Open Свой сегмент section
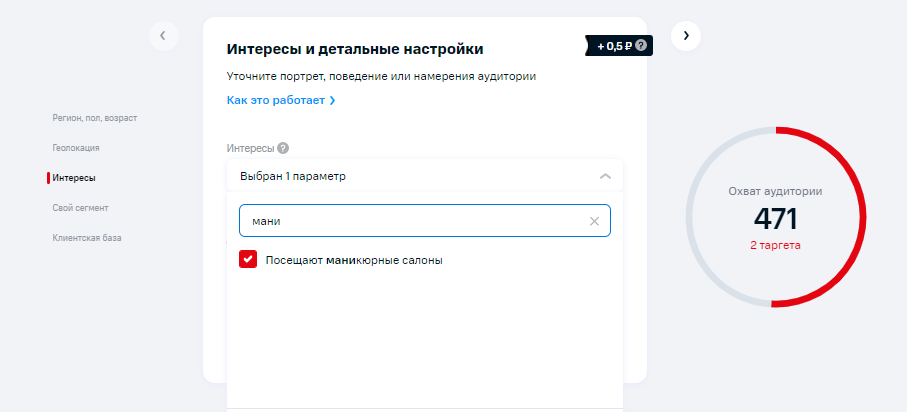Screen dimensions: 907x412 click(80, 208)
